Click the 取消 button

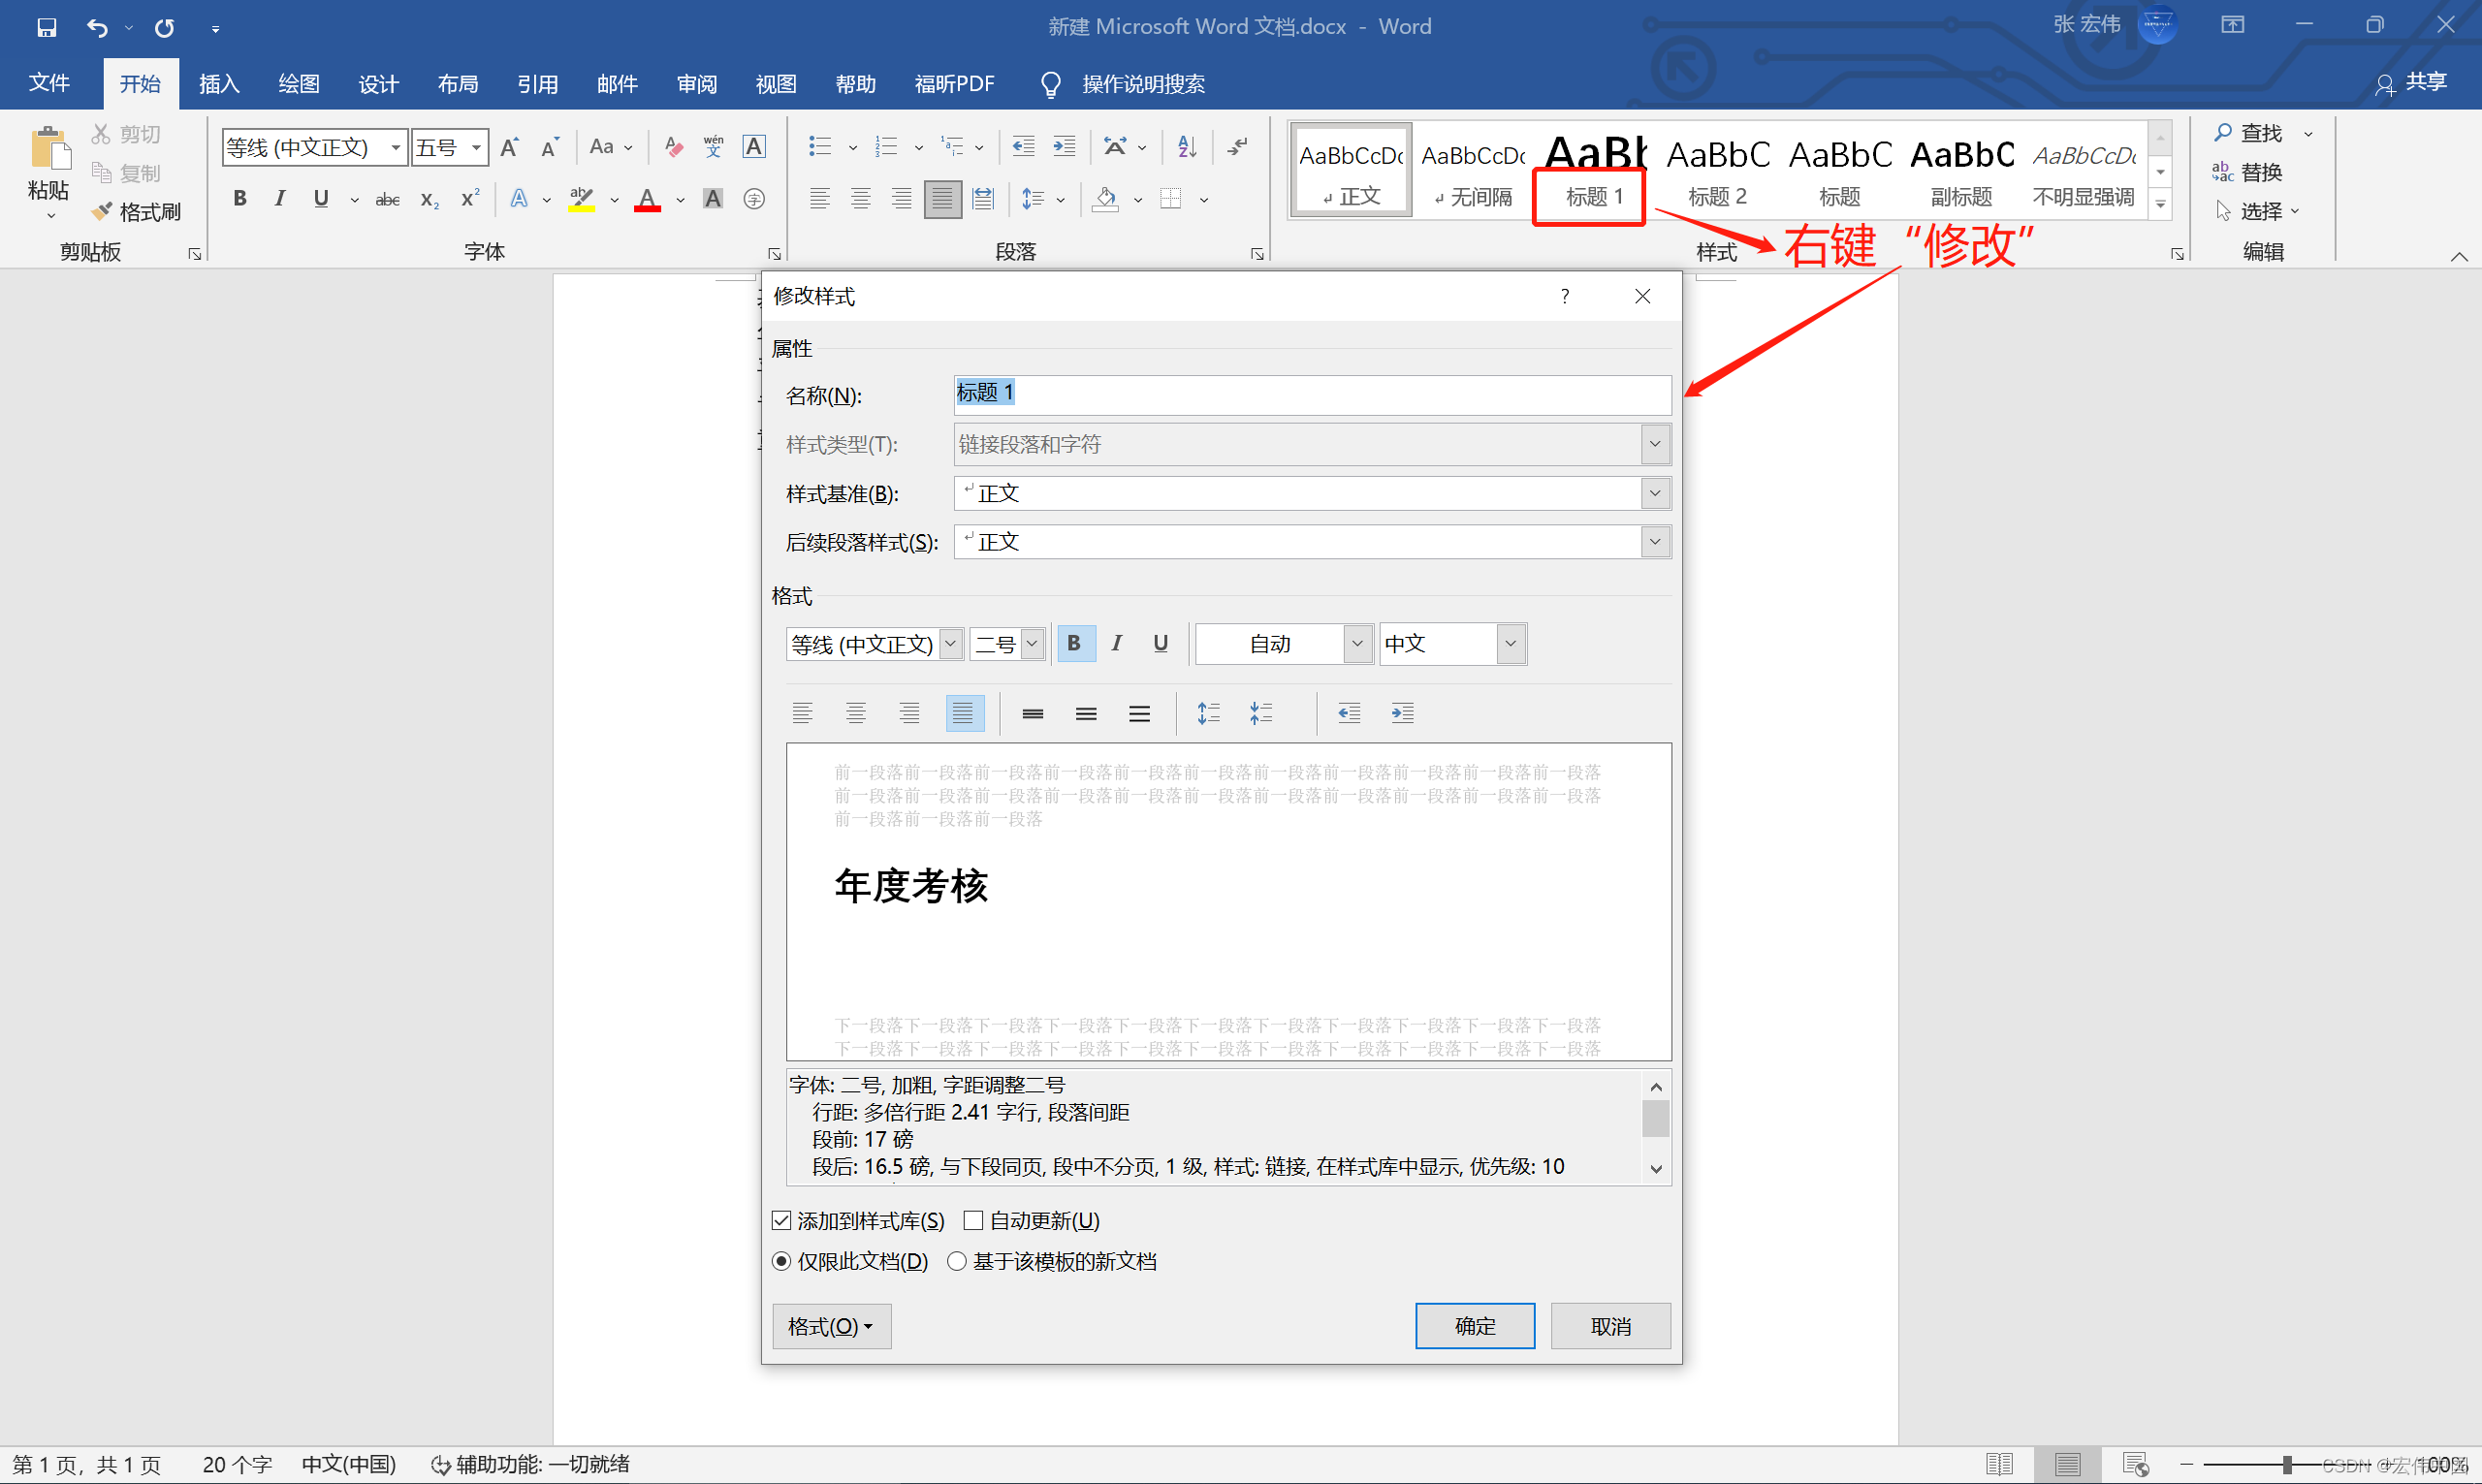point(1610,1326)
